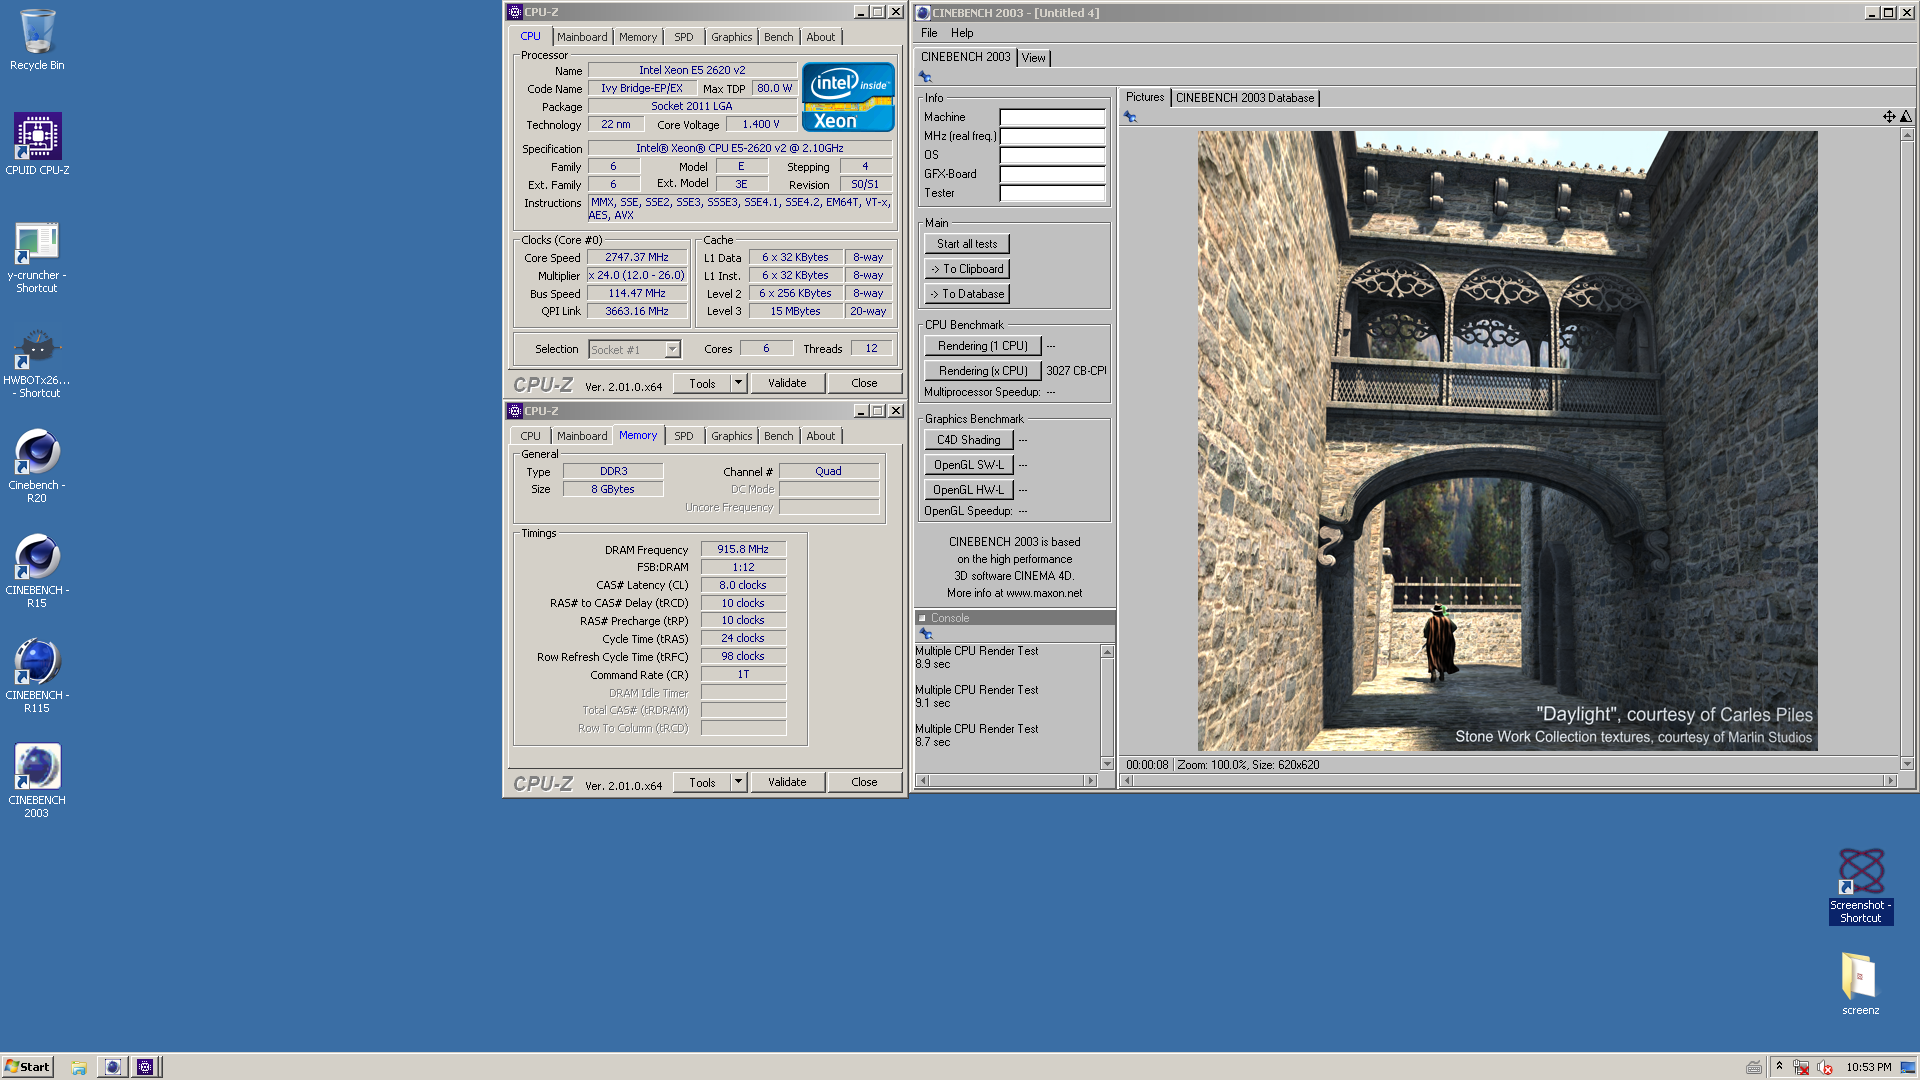
Task: Click the move crosshair icon in picture viewer
Action: (1889, 117)
